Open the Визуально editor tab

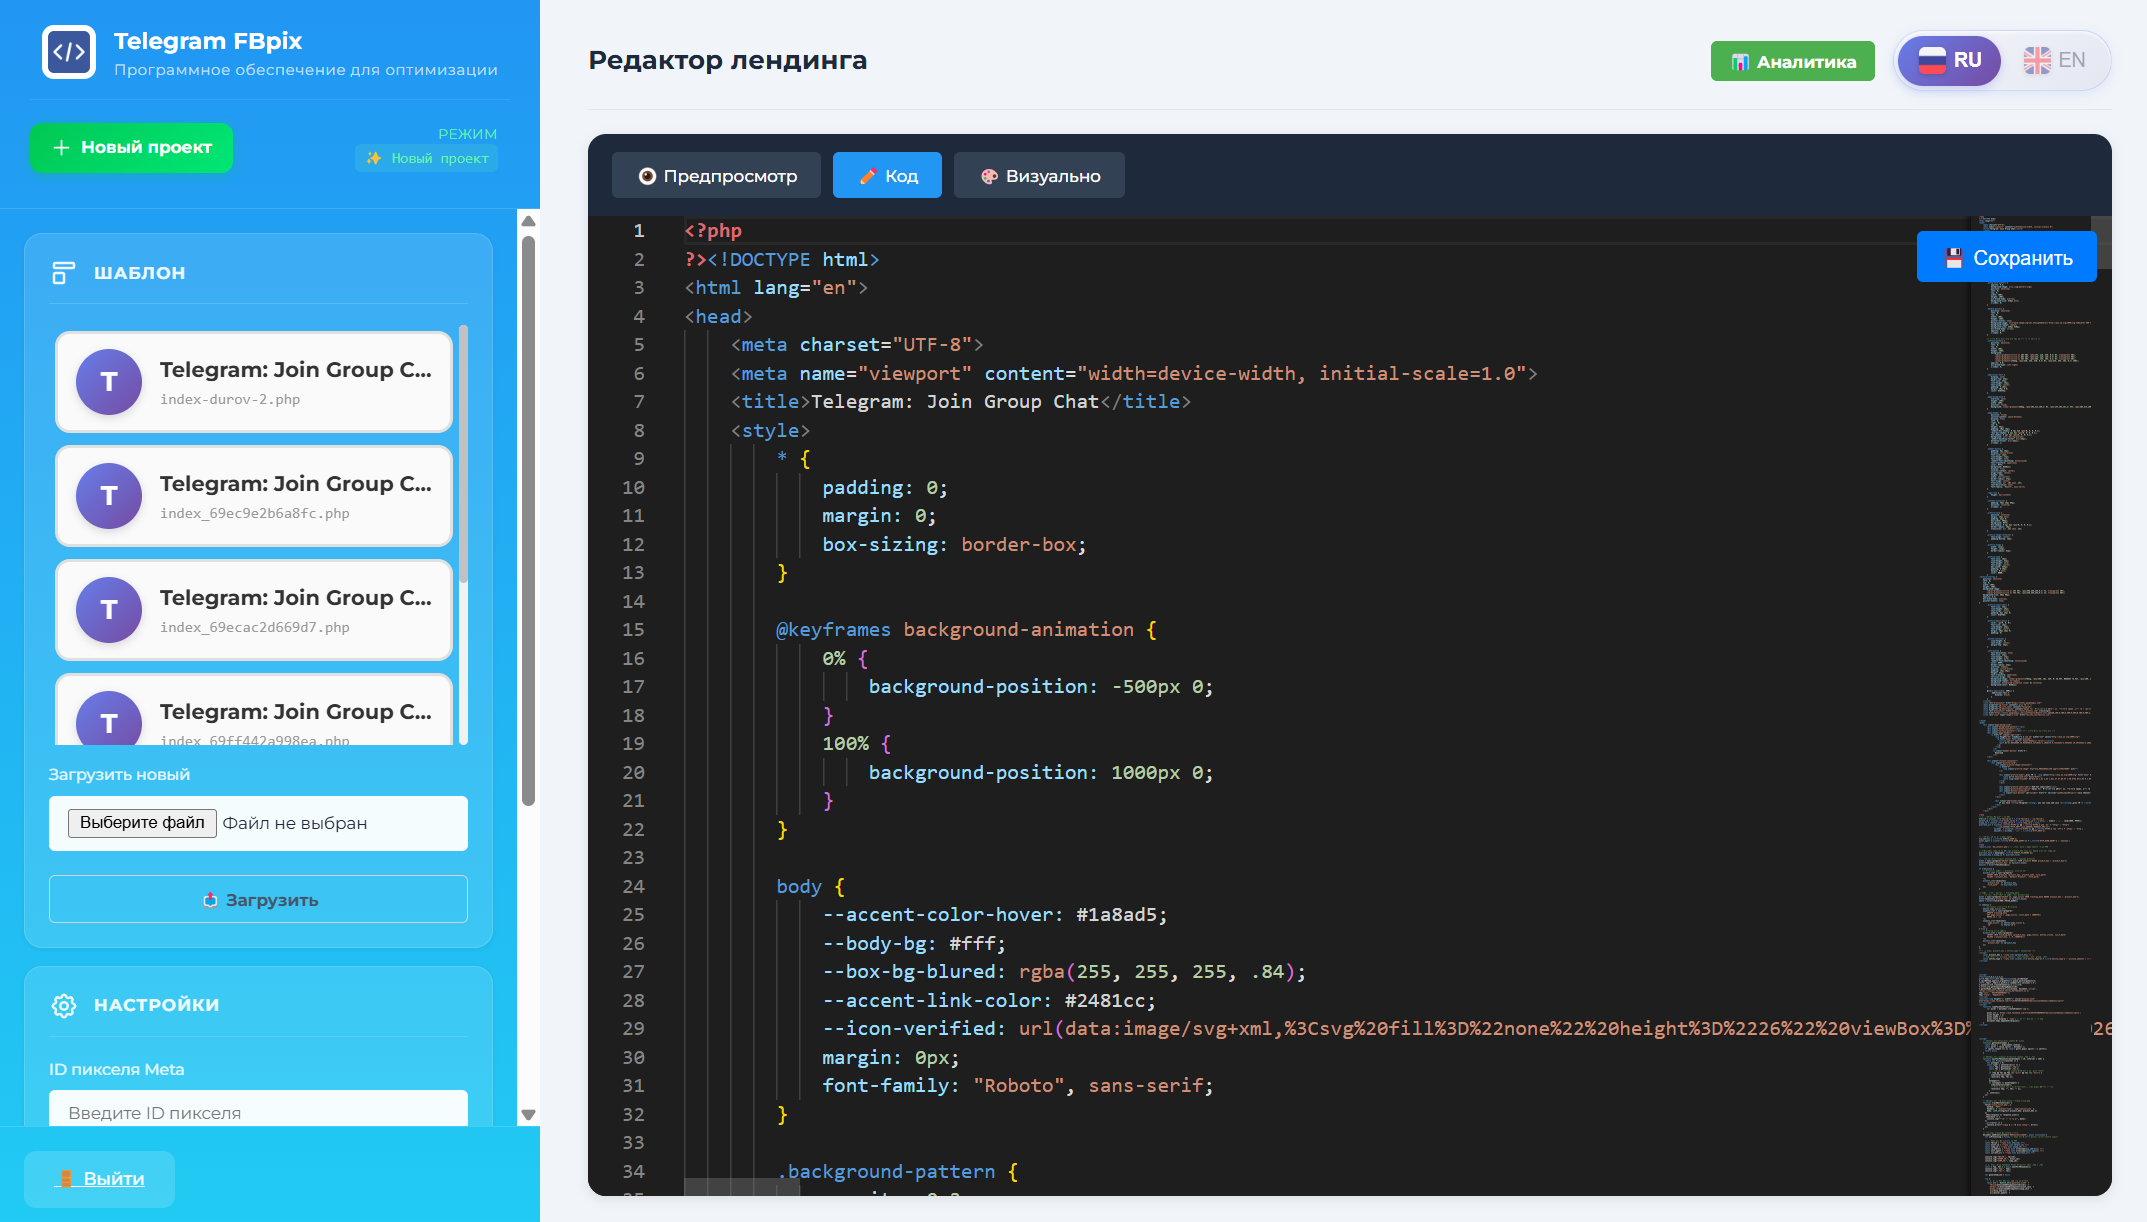tap(1039, 176)
